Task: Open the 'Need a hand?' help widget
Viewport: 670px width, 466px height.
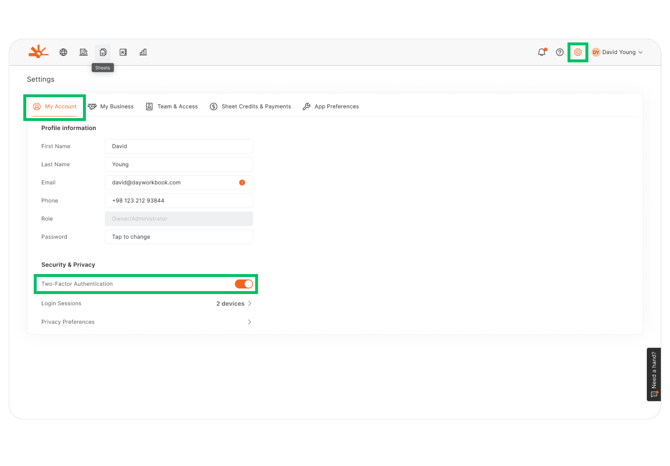Action: 654,374
